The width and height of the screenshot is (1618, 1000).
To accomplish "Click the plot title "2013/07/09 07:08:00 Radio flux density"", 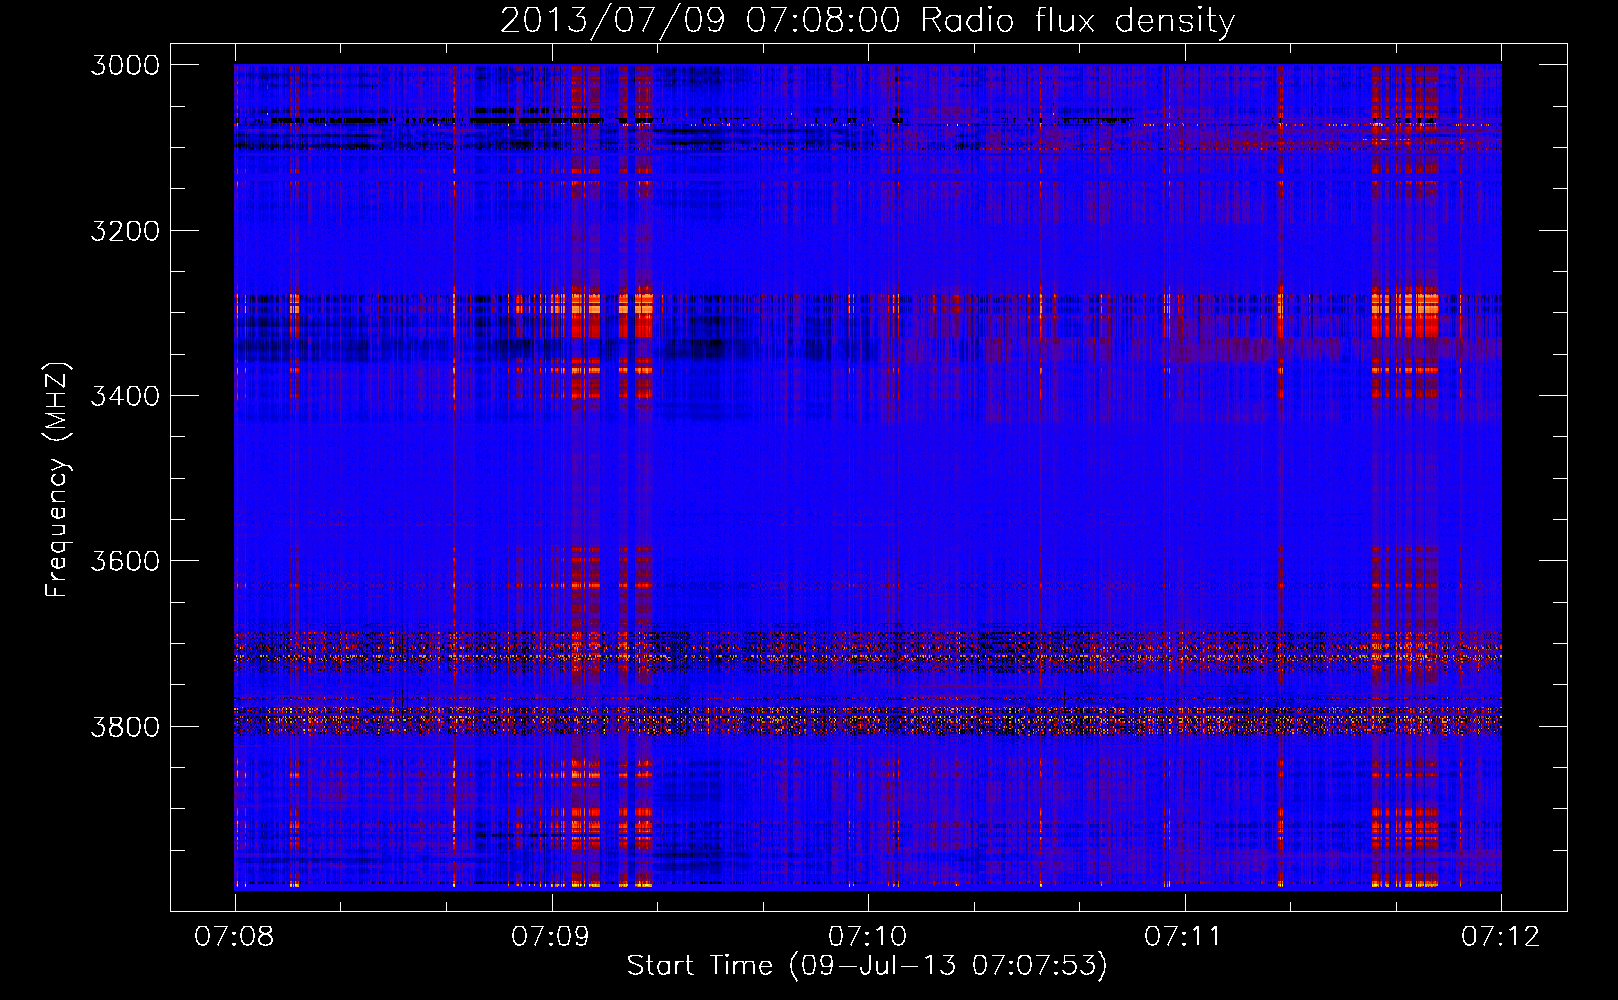I will click(867, 20).
